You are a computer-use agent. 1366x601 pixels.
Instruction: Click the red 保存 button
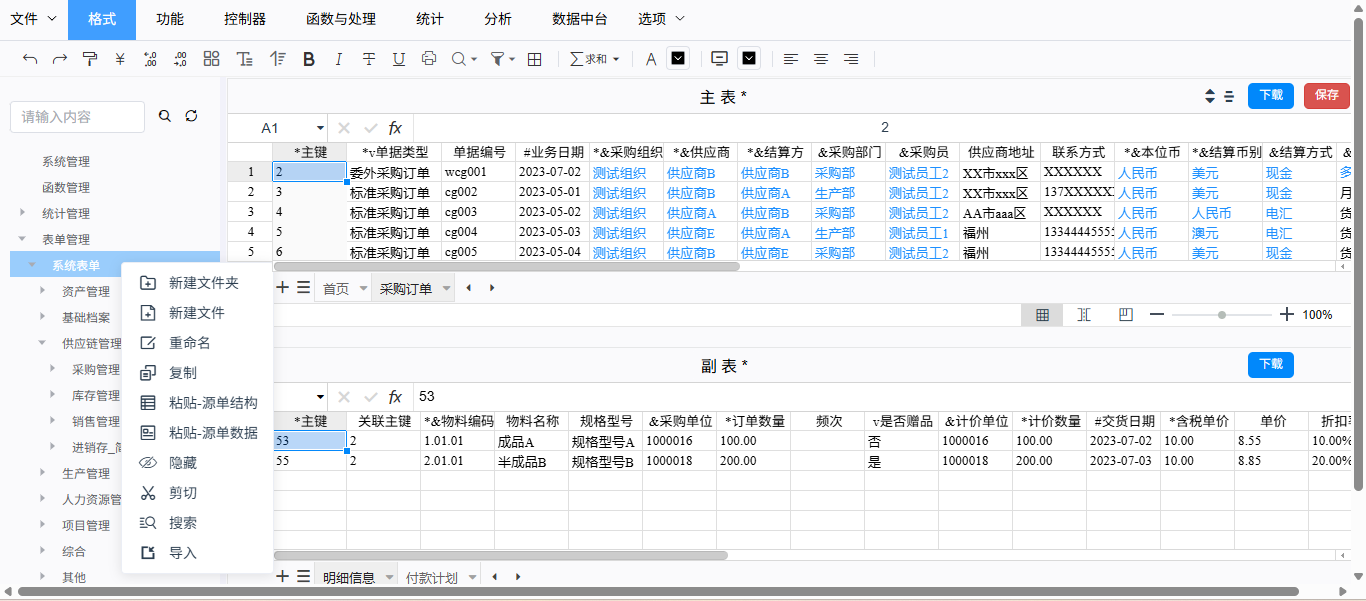1326,96
